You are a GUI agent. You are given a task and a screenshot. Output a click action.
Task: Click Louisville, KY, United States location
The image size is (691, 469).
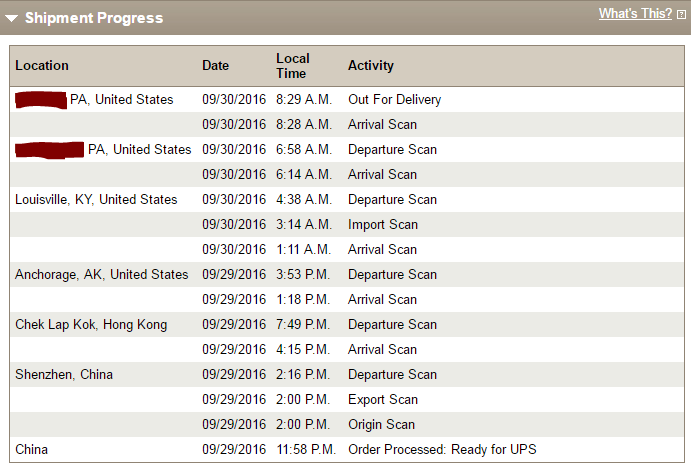point(96,200)
